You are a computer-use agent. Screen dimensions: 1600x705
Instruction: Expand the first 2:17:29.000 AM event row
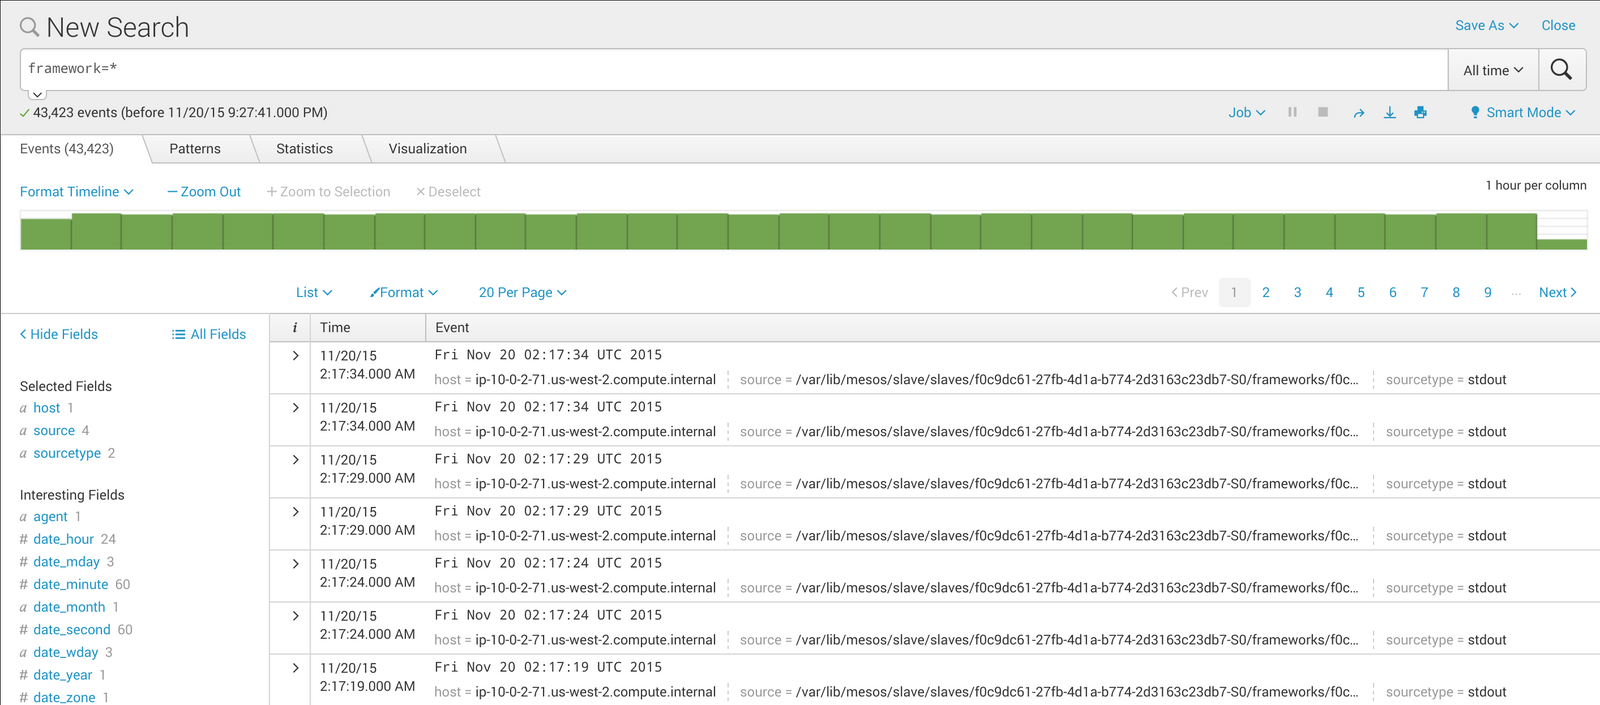click(x=295, y=460)
